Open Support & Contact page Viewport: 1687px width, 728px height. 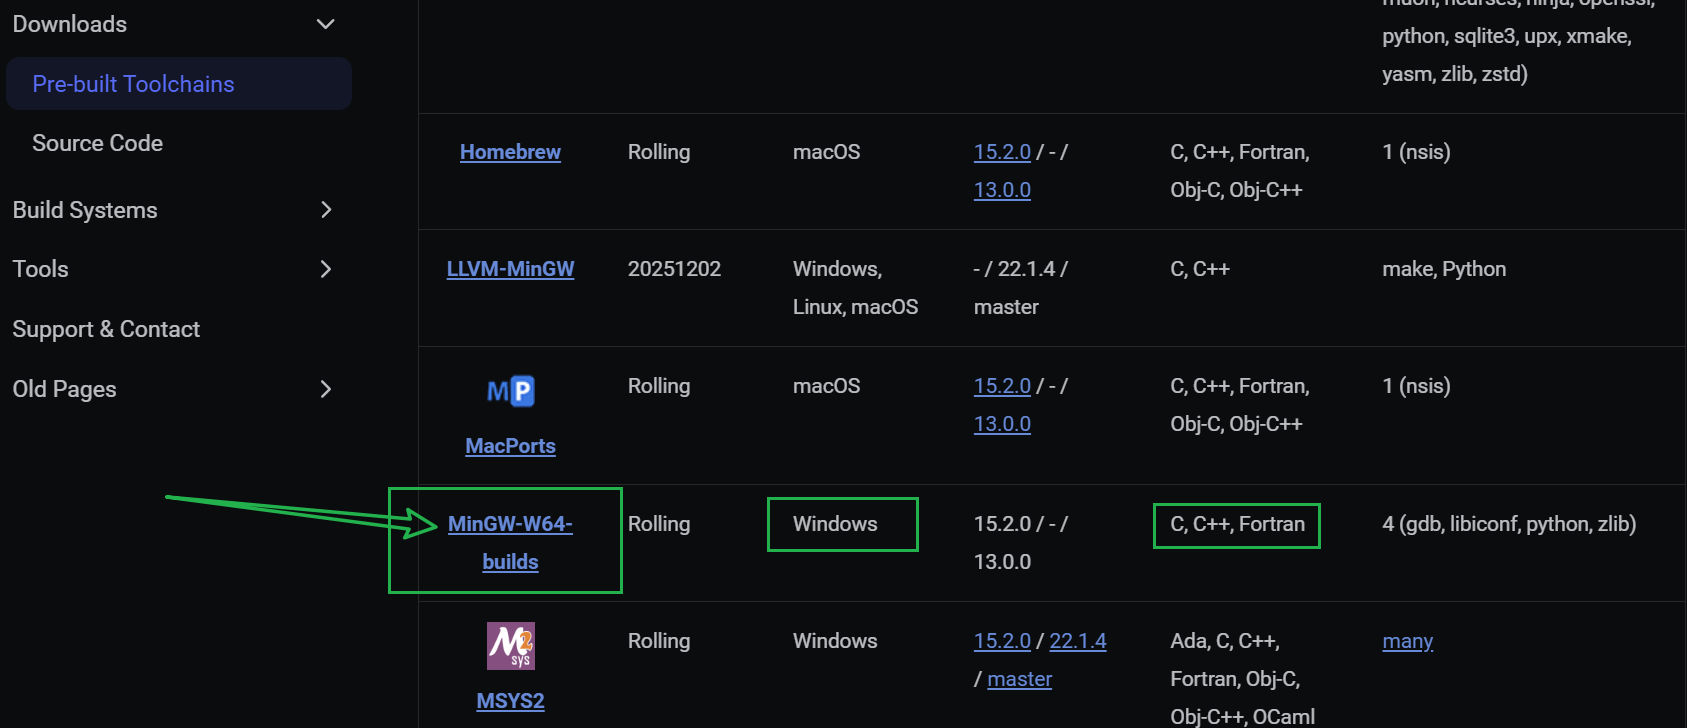coord(106,329)
